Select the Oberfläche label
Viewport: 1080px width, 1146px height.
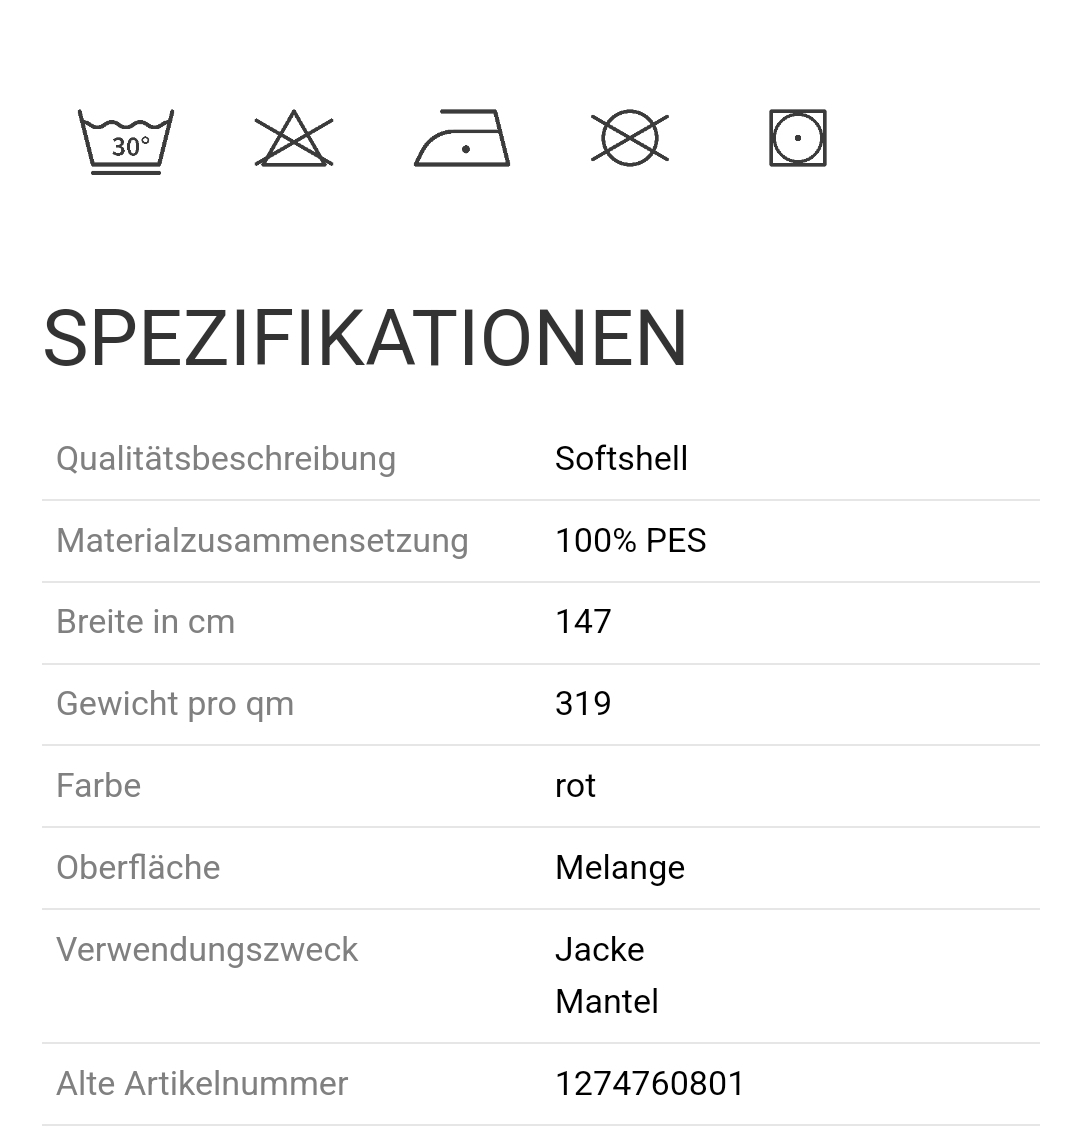tap(138, 868)
